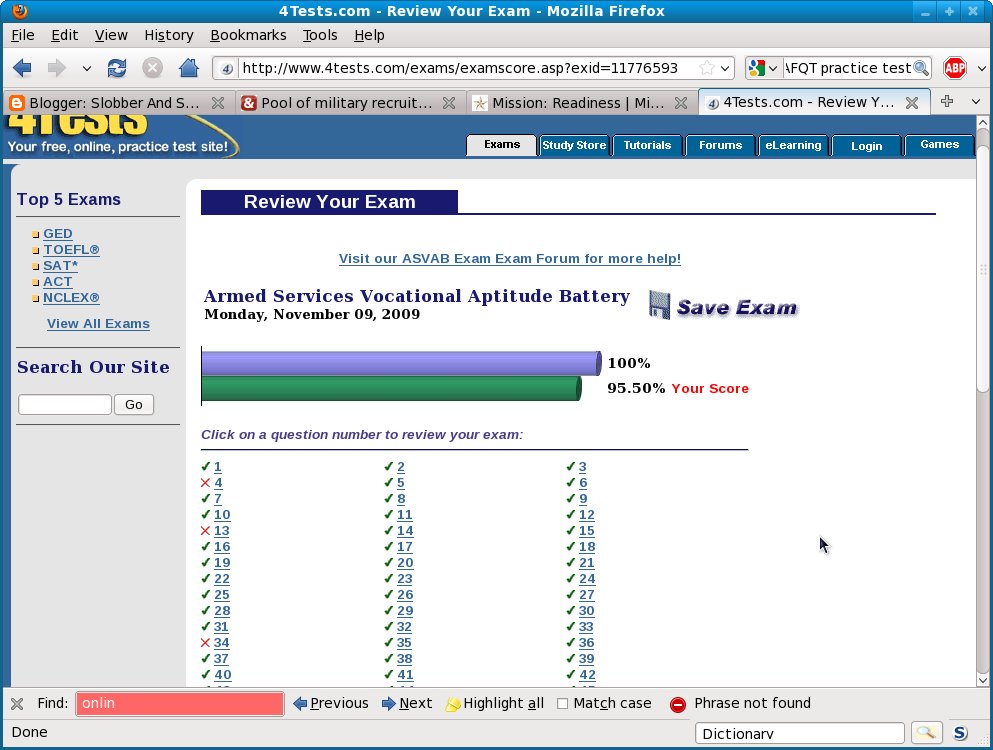Screen dimensions: 993x750
Task: Click inside the Search Our Site field
Action: 64,404
